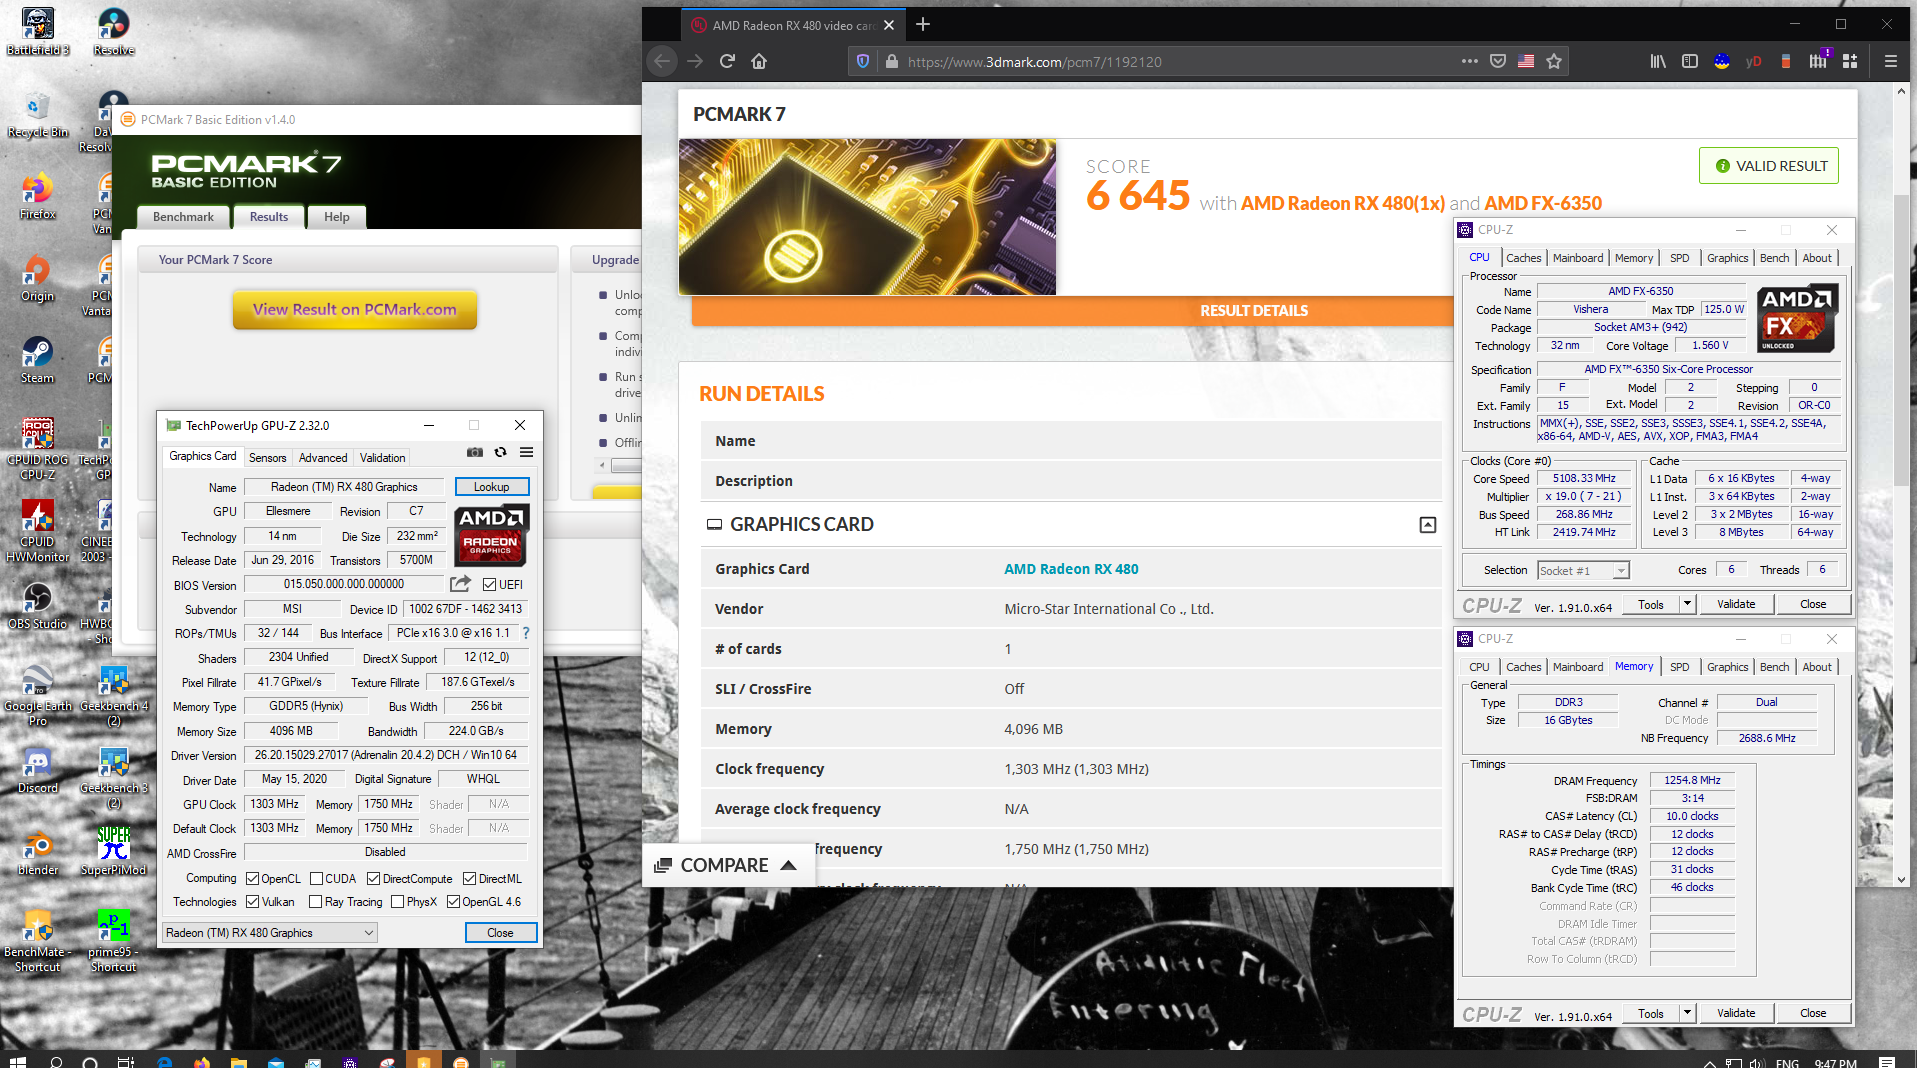Viewport: 1917px width, 1068px height.
Task: Open SPD tab in lower CPU-Z
Action: tap(1680, 667)
